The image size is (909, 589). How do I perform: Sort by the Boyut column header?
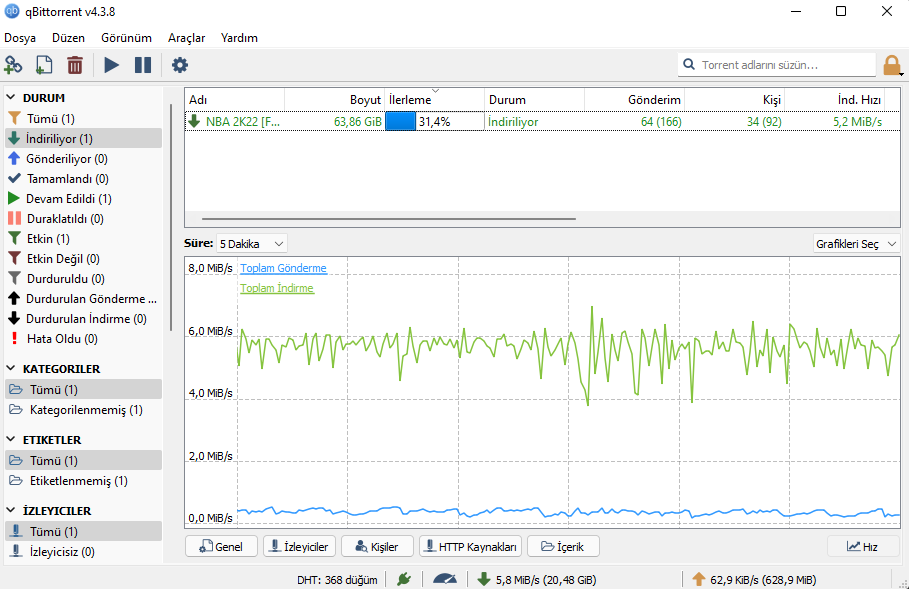click(334, 100)
